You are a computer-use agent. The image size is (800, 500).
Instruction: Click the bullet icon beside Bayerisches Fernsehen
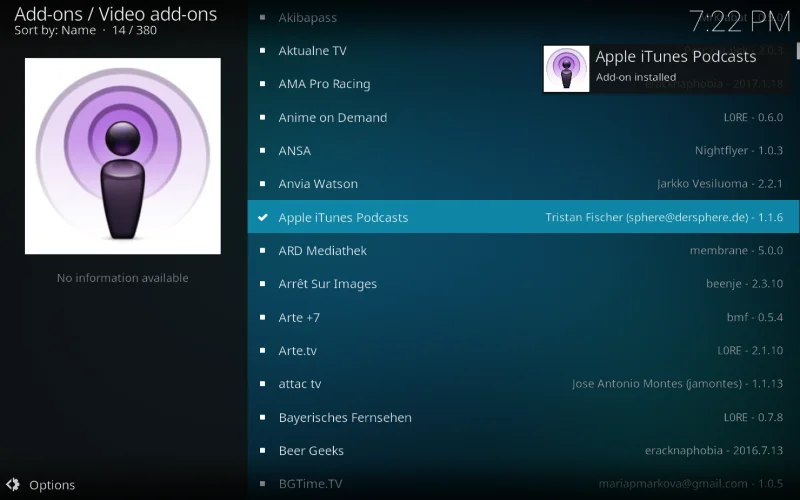click(x=262, y=417)
